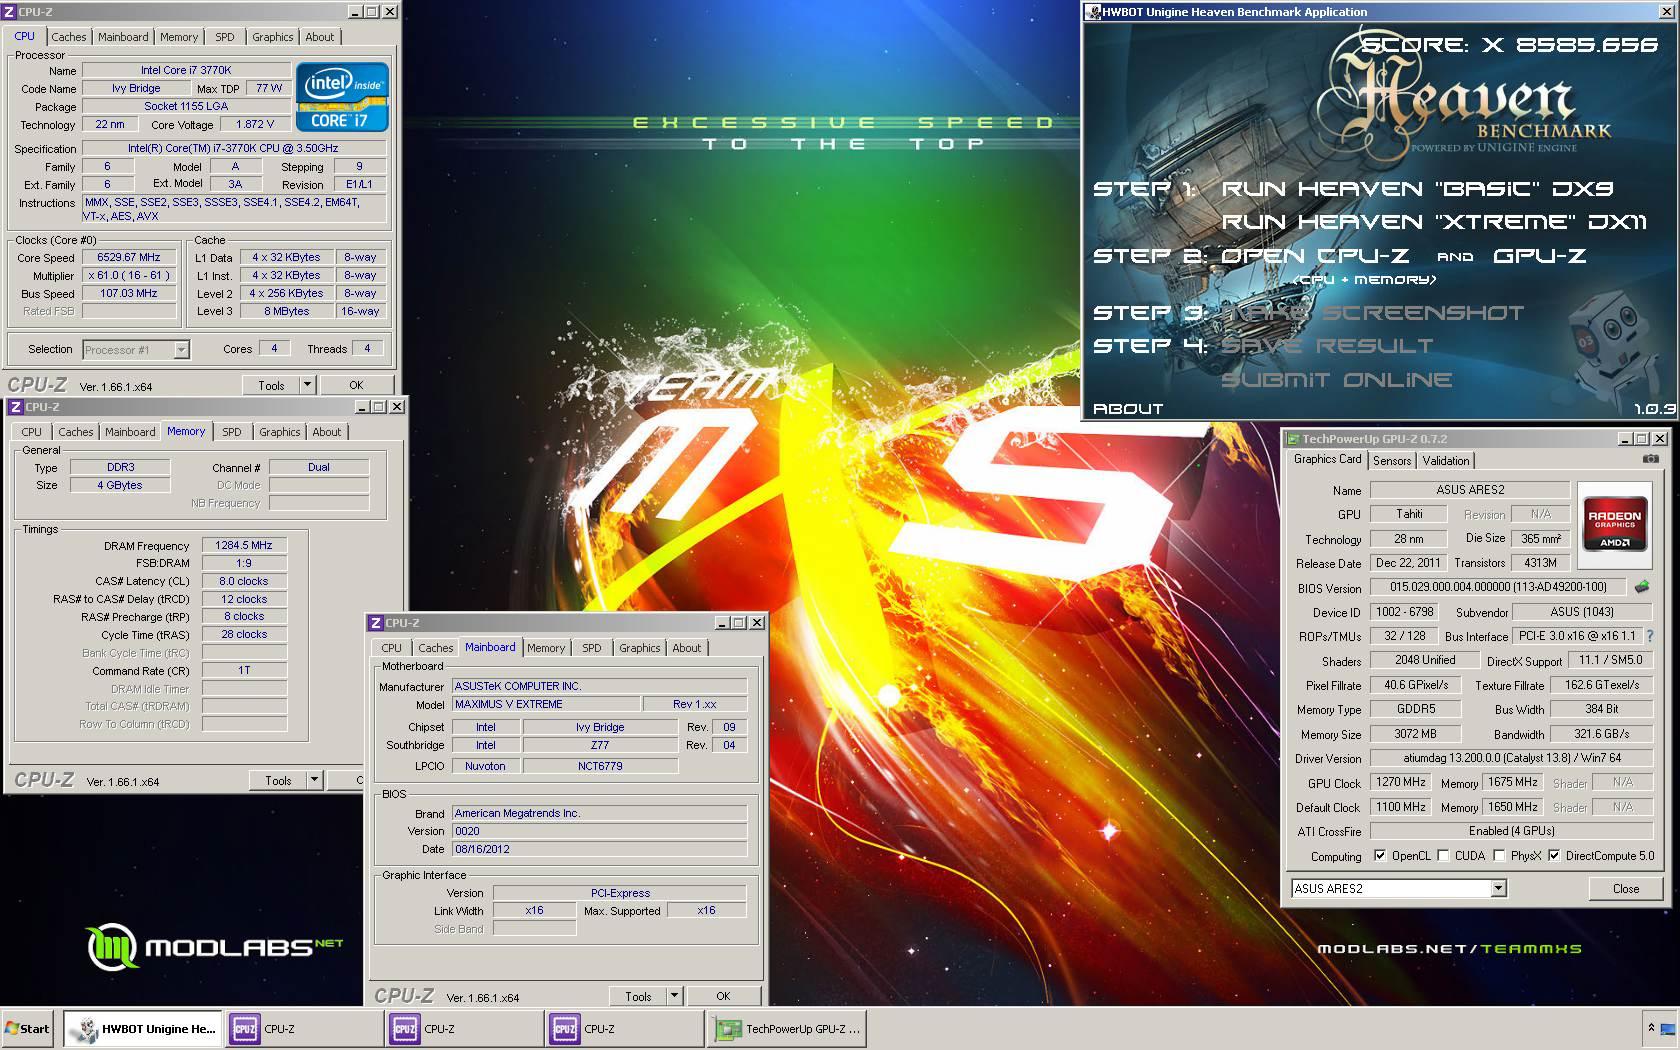This screenshot has width=1680, height=1050.
Task: Show hidden system tray icons arrow
Action: [1651, 1028]
